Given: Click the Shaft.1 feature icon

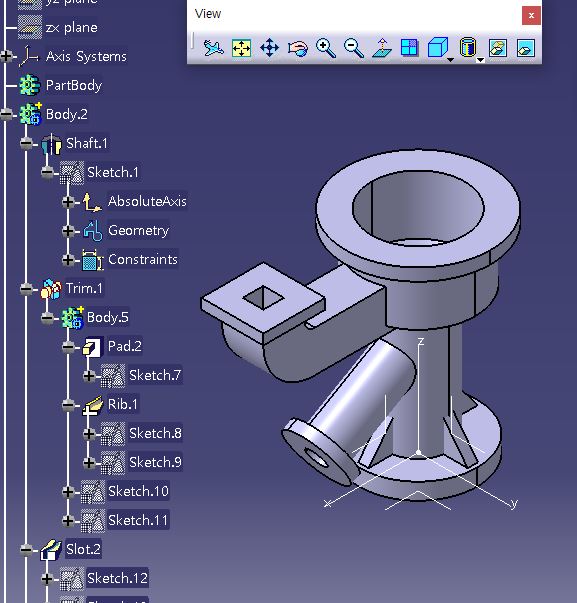Looking at the screenshot, I should pyautogui.click(x=51, y=144).
